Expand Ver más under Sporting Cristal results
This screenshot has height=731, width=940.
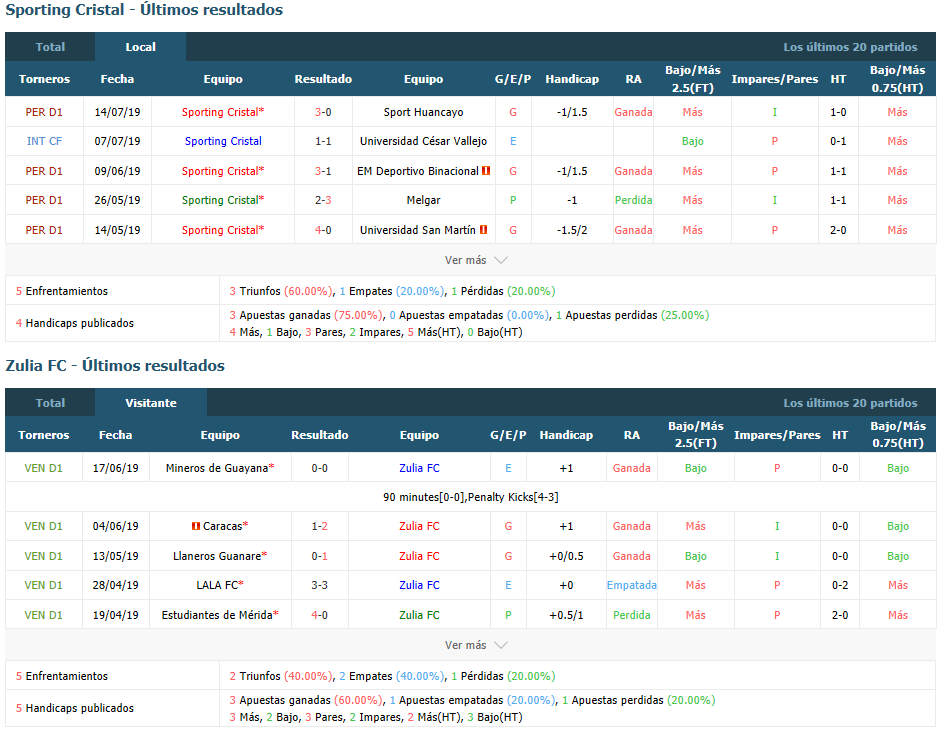[x=476, y=260]
